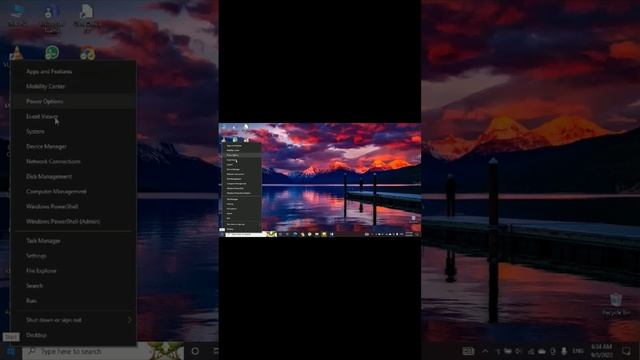This screenshot has height=360, width=640.
Task: Open Apps and Features from the menu
Action: tap(73, 71)
